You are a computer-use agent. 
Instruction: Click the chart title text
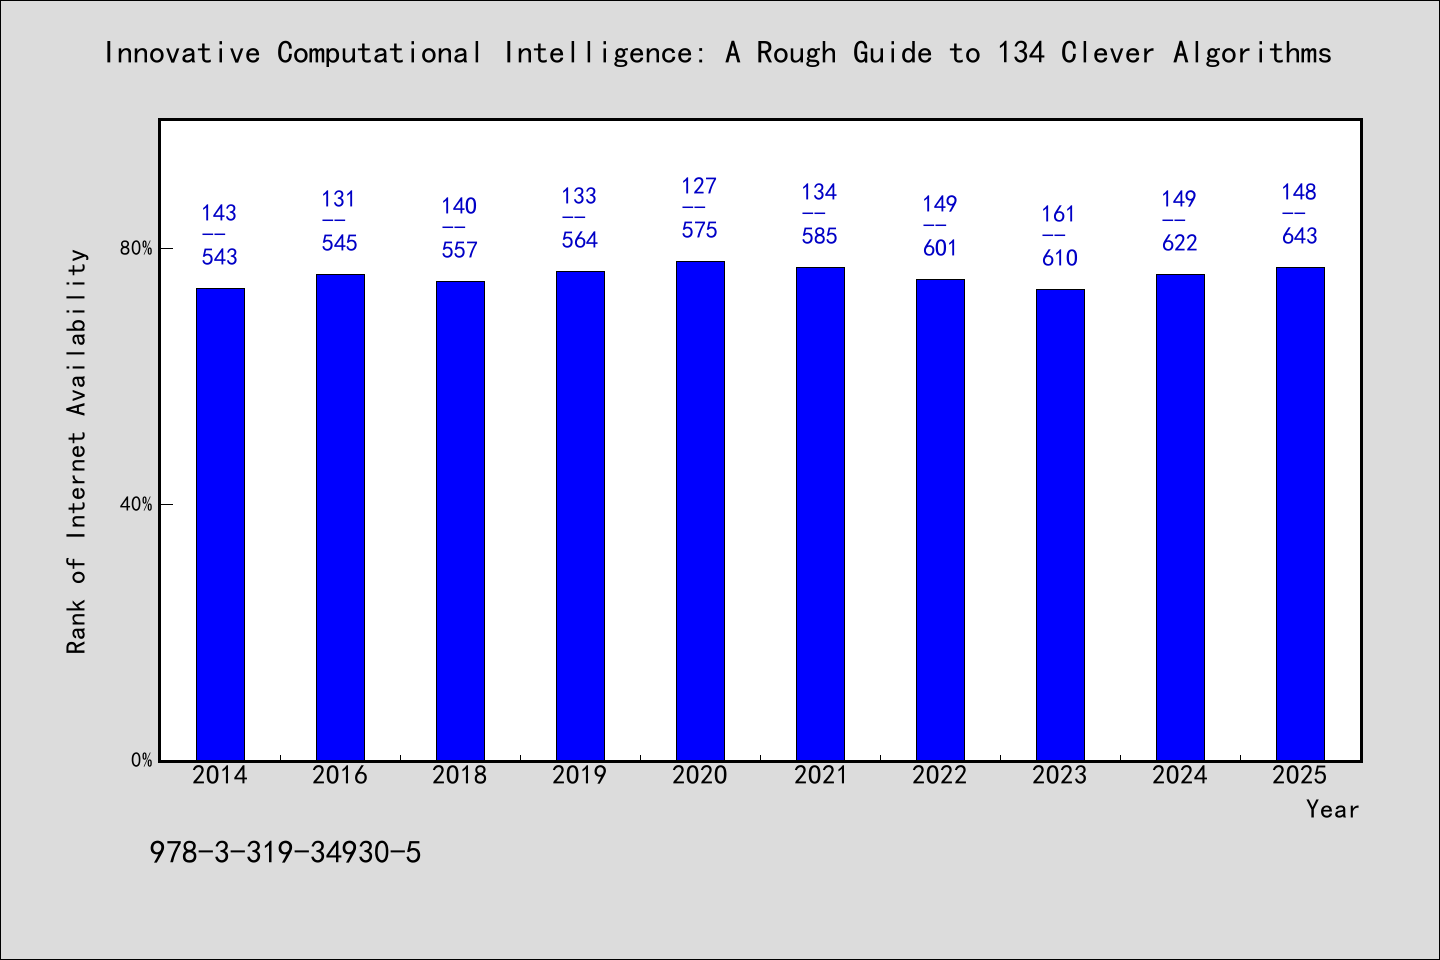[x=718, y=53]
